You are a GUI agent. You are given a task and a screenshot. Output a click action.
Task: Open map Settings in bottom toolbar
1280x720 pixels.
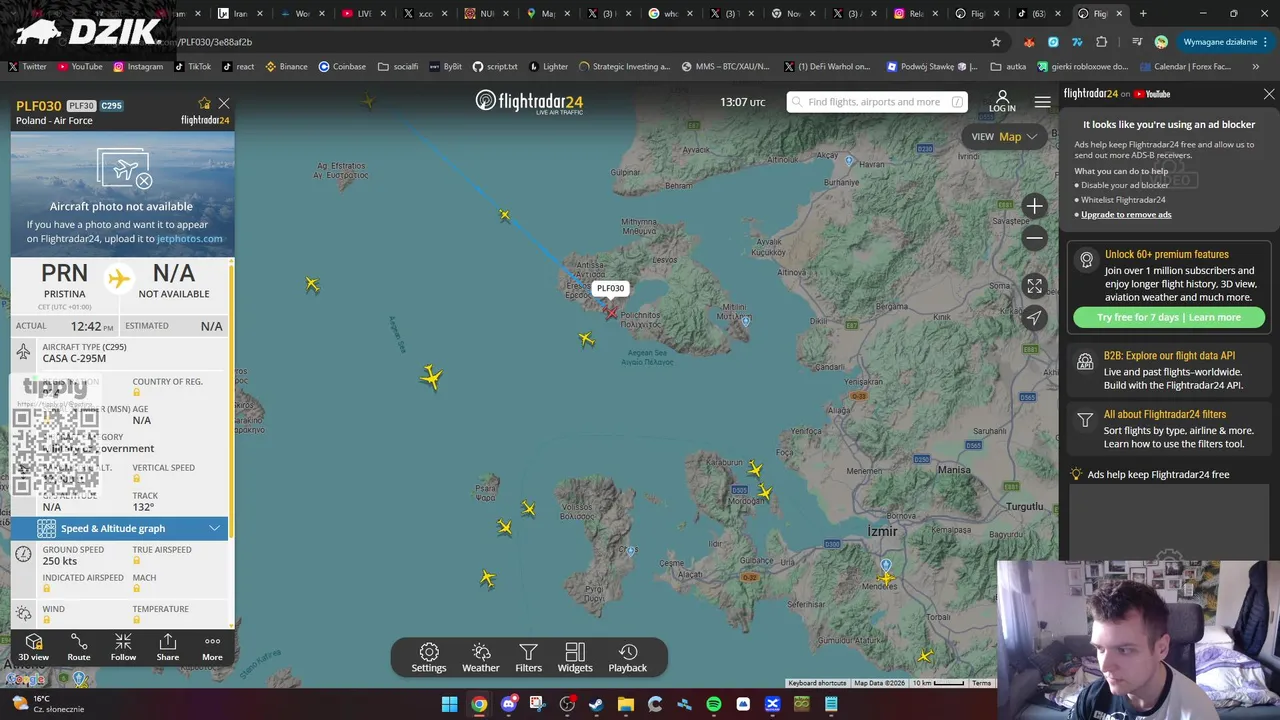[x=429, y=658]
